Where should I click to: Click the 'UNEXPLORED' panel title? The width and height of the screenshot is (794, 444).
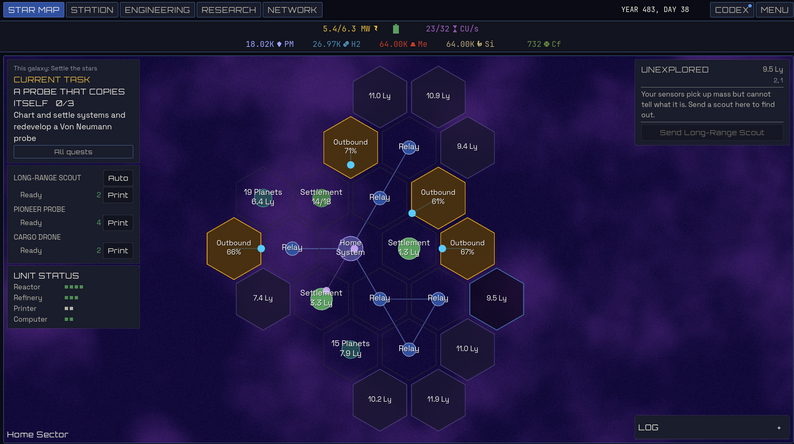click(674, 70)
